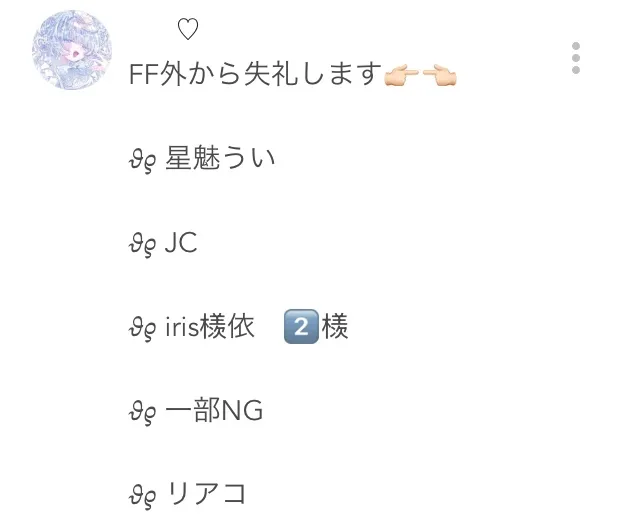Click the word 'iris' in the comment
The width and height of the screenshot is (640, 522).
coord(182,327)
